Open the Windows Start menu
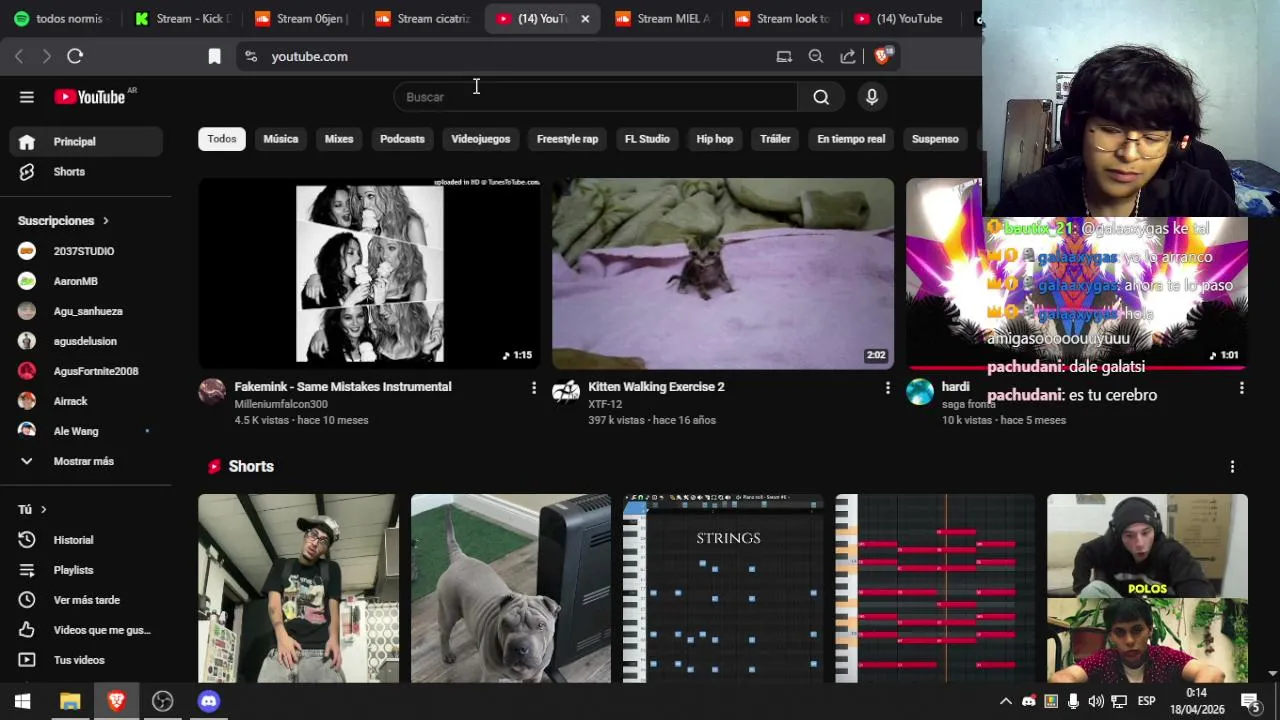The width and height of the screenshot is (1280, 720). [x=23, y=701]
